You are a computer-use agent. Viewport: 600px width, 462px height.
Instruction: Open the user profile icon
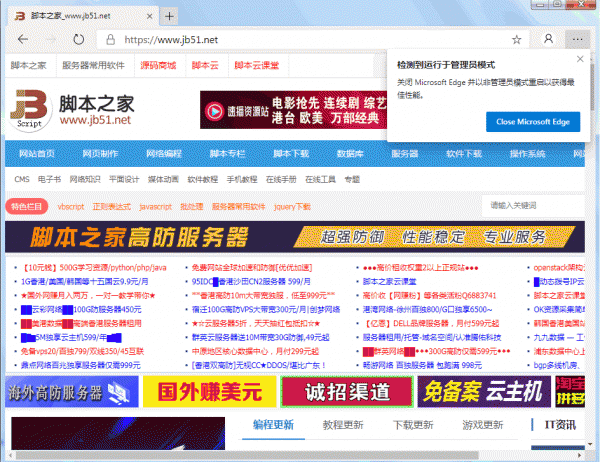click(548, 39)
